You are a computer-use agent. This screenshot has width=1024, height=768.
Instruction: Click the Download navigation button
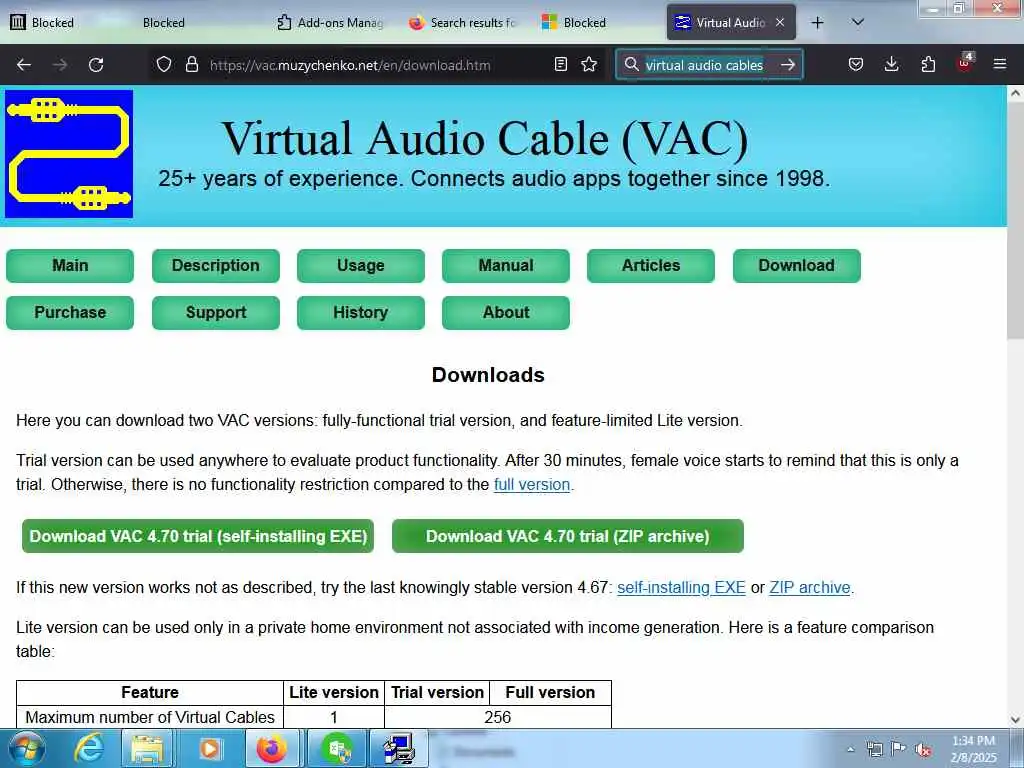[x=796, y=266]
